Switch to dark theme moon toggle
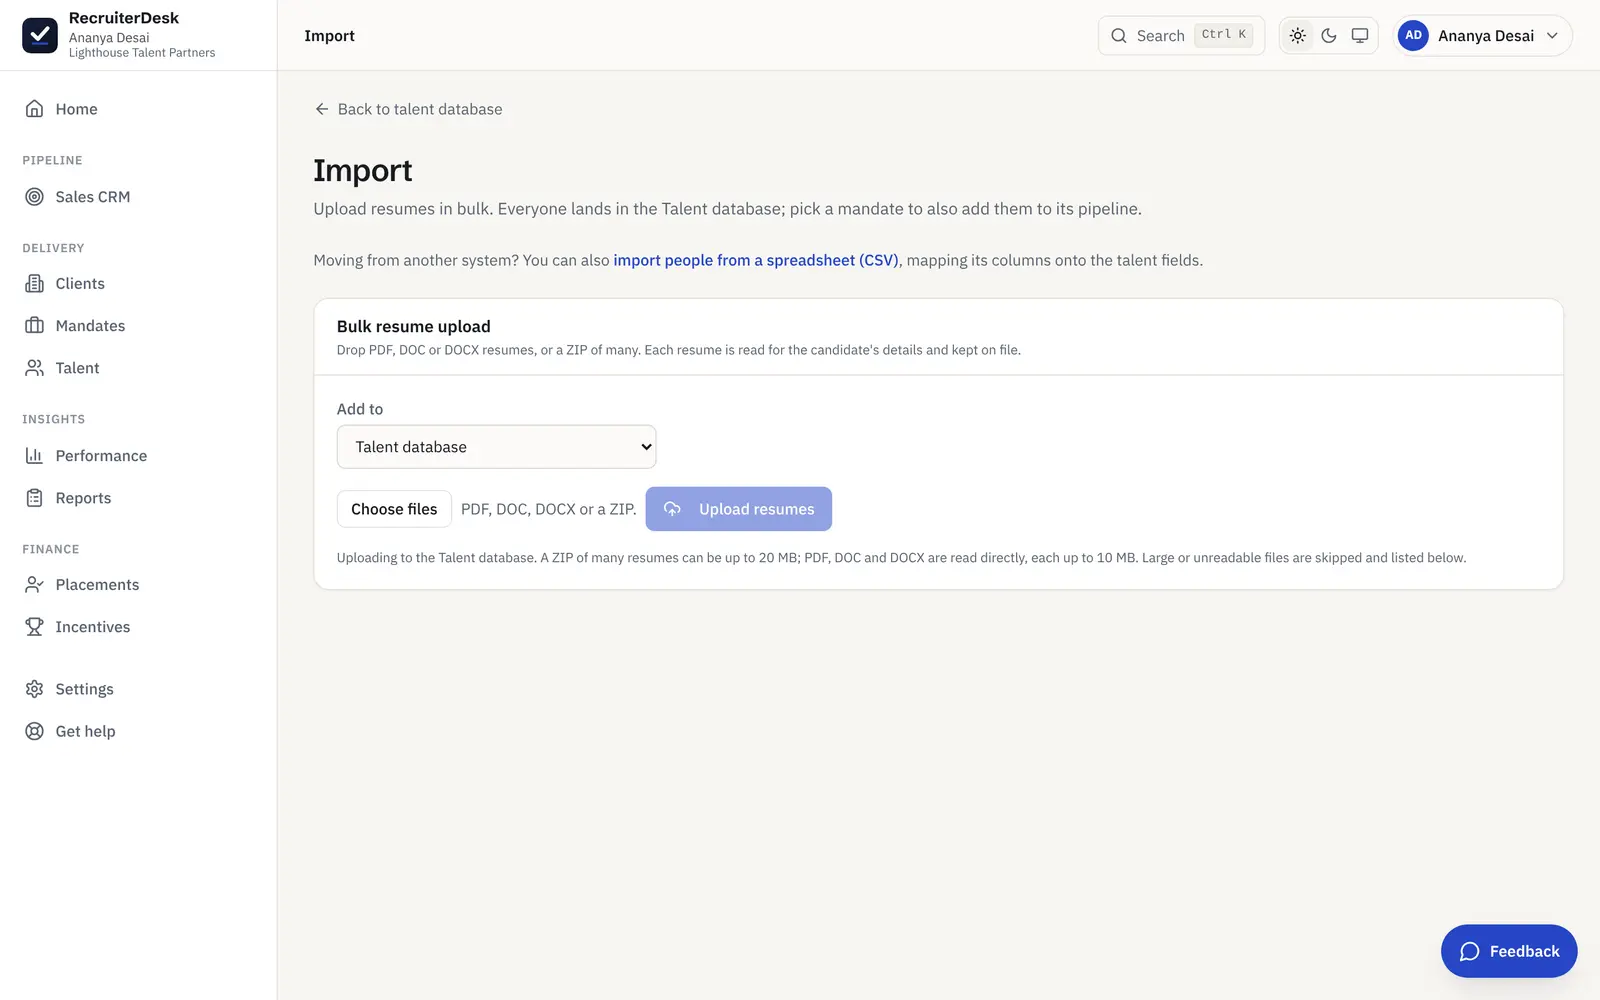Screen dimensions: 1600x1000 click(1329, 36)
